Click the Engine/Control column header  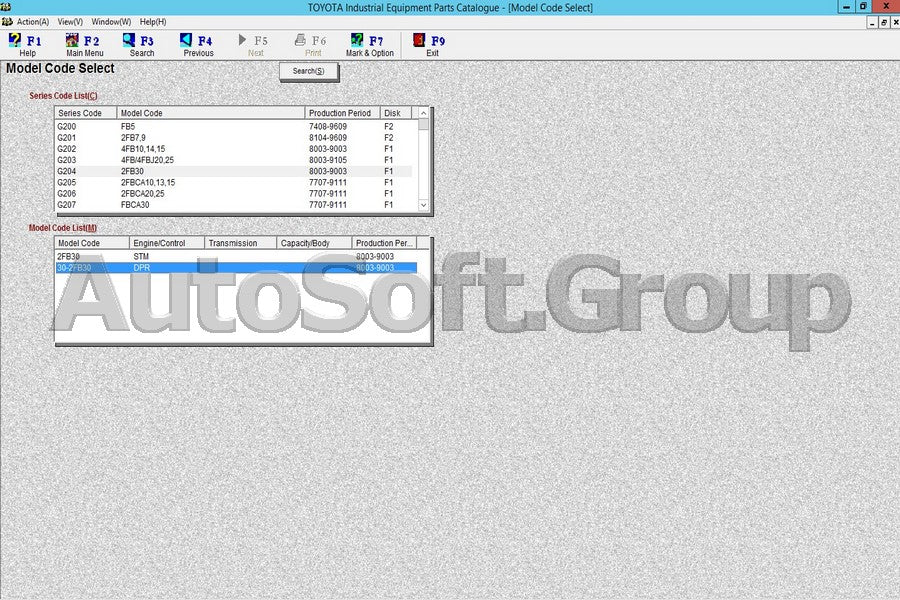[166, 243]
